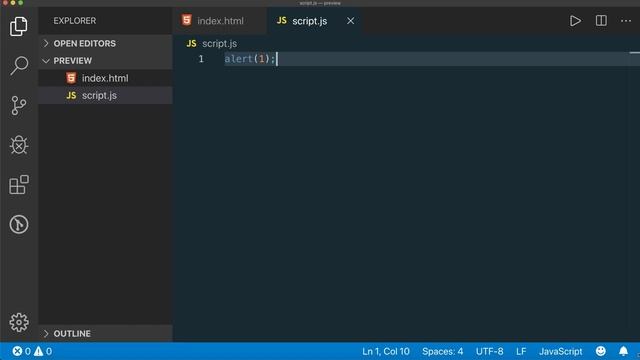Screen dimensions: 640x360
Task: Run the code with the play icon
Action: point(575,21)
